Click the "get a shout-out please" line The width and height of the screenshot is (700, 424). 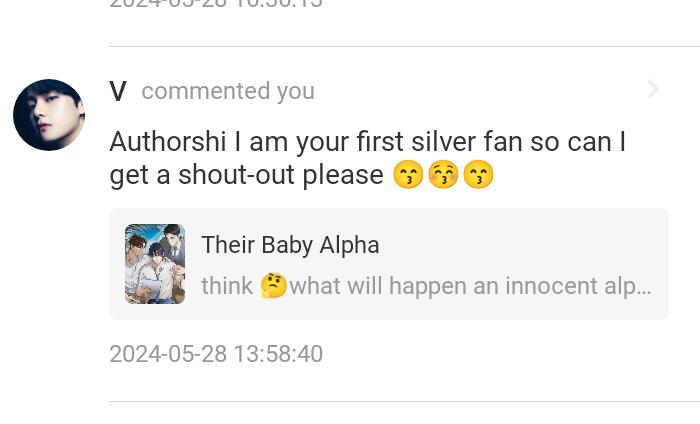[x=246, y=175]
